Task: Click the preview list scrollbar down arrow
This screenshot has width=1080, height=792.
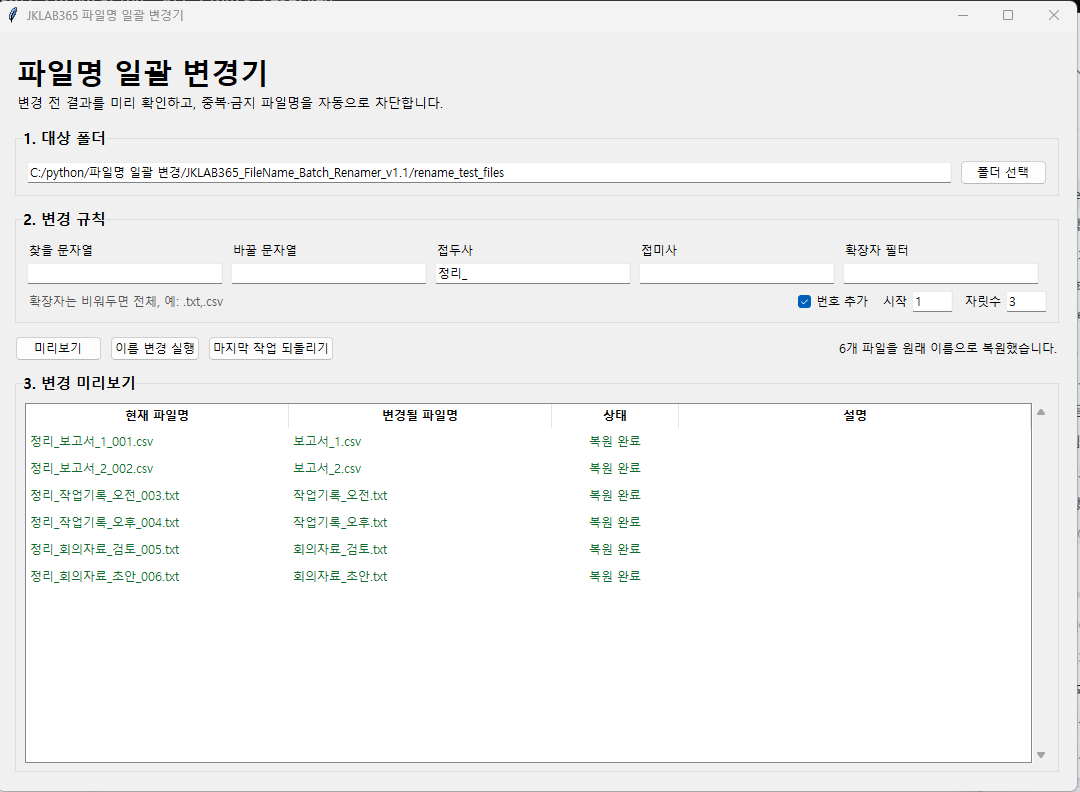Action: tap(1041, 755)
